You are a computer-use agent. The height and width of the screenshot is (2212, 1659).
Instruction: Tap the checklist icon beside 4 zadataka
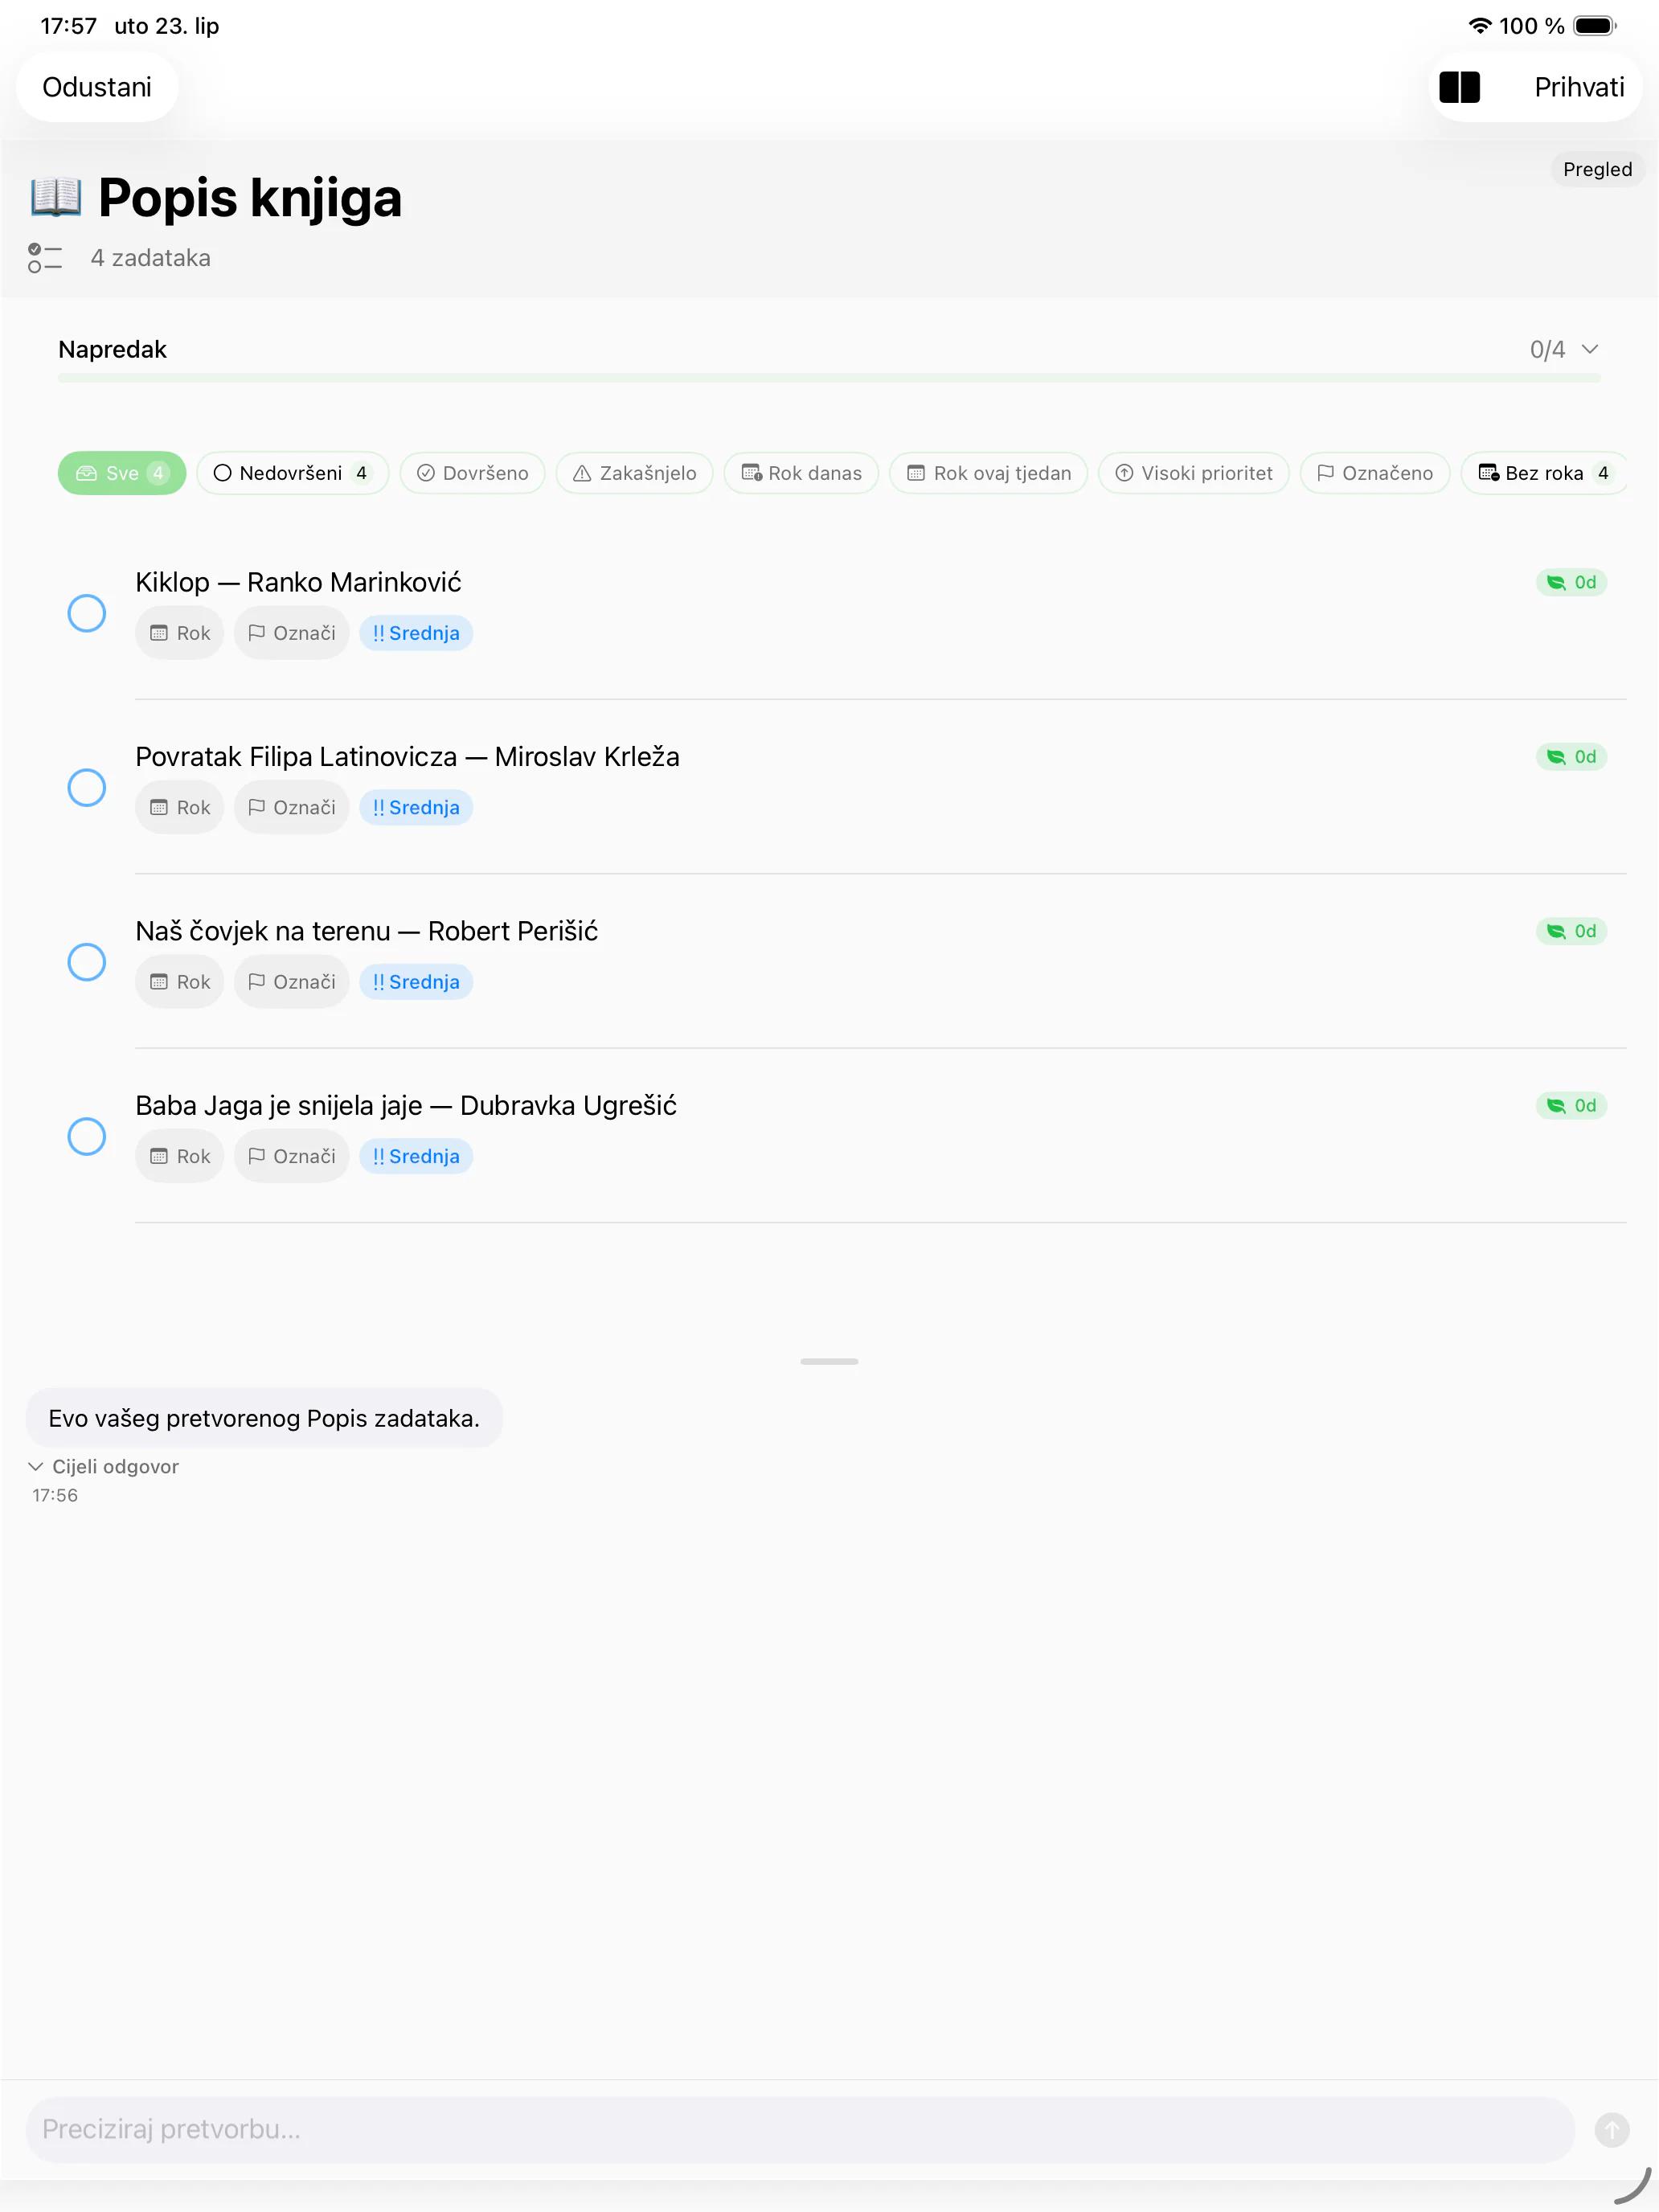[45, 258]
